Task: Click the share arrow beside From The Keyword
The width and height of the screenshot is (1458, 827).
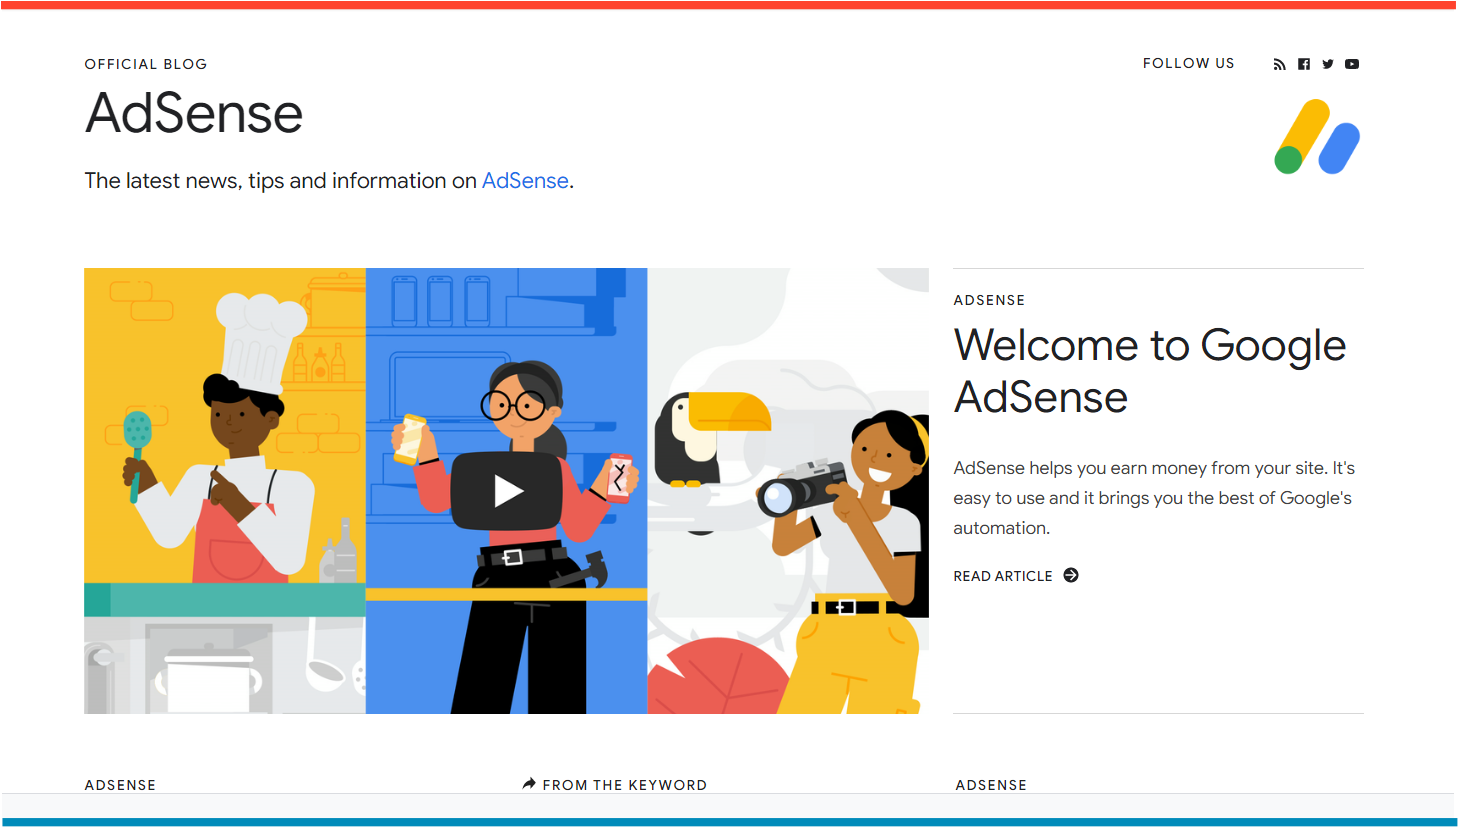Action: pos(529,784)
